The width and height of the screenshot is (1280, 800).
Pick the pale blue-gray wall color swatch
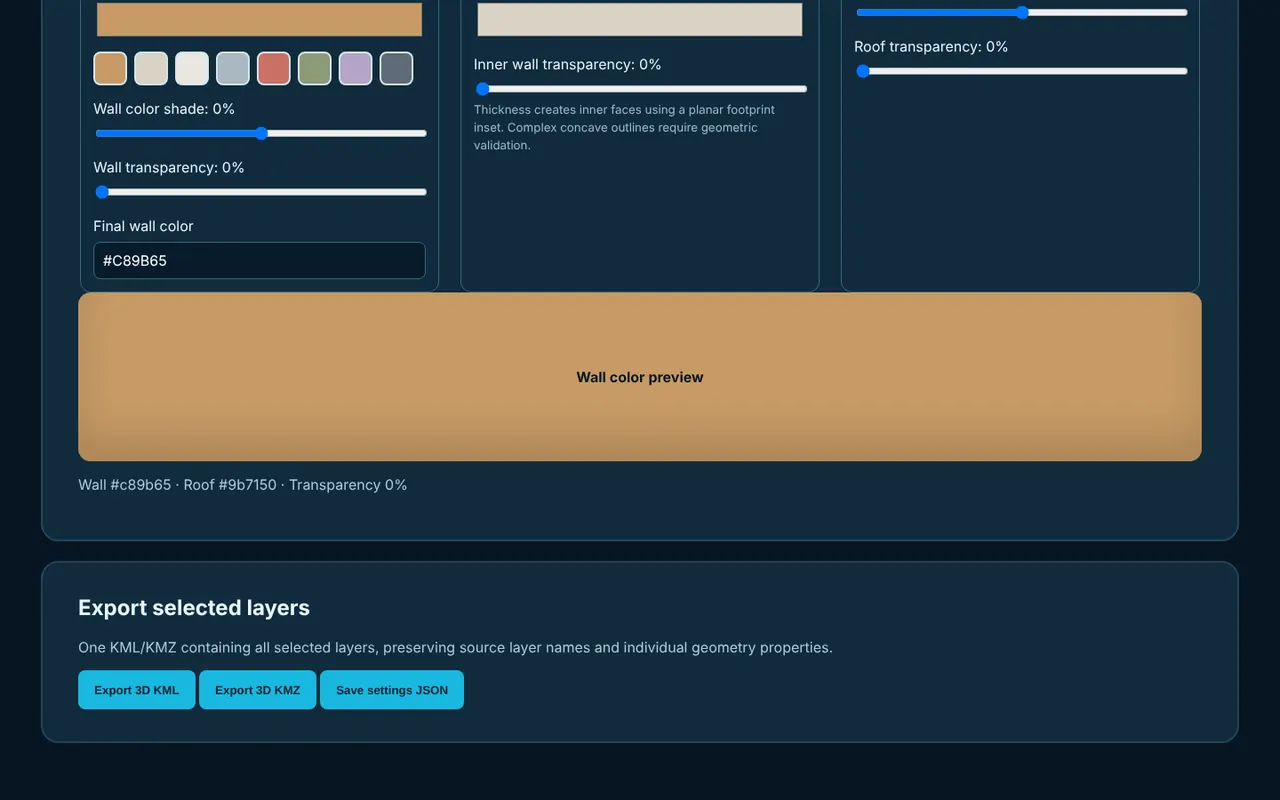coord(233,69)
